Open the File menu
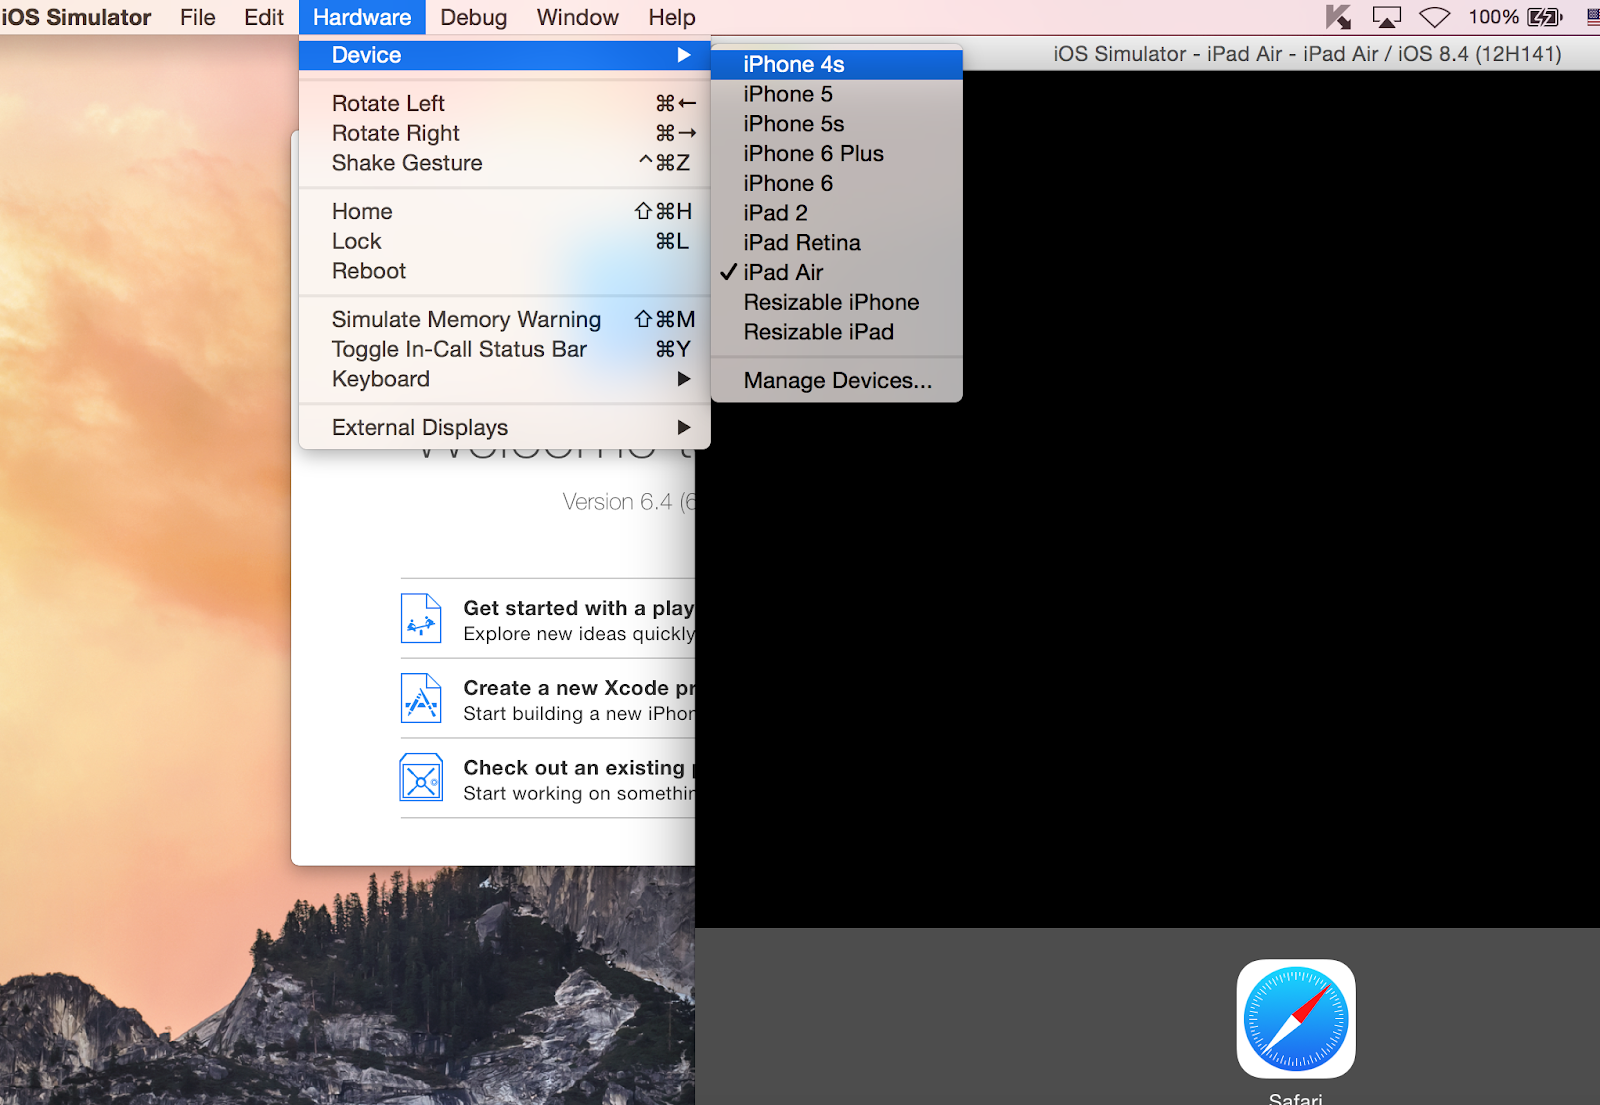Image resolution: width=1600 pixels, height=1105 pixels. point(198,17)
